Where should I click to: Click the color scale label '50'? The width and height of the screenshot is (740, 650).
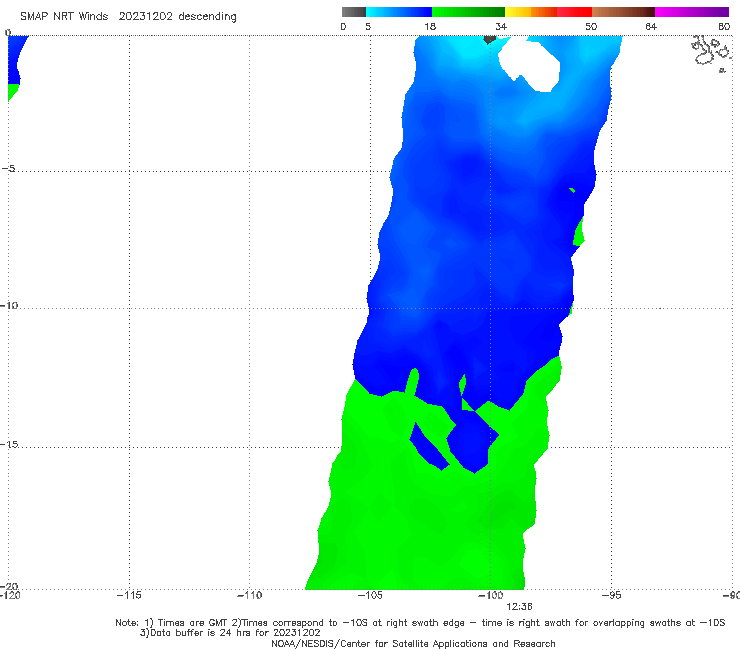coord(591,26)
